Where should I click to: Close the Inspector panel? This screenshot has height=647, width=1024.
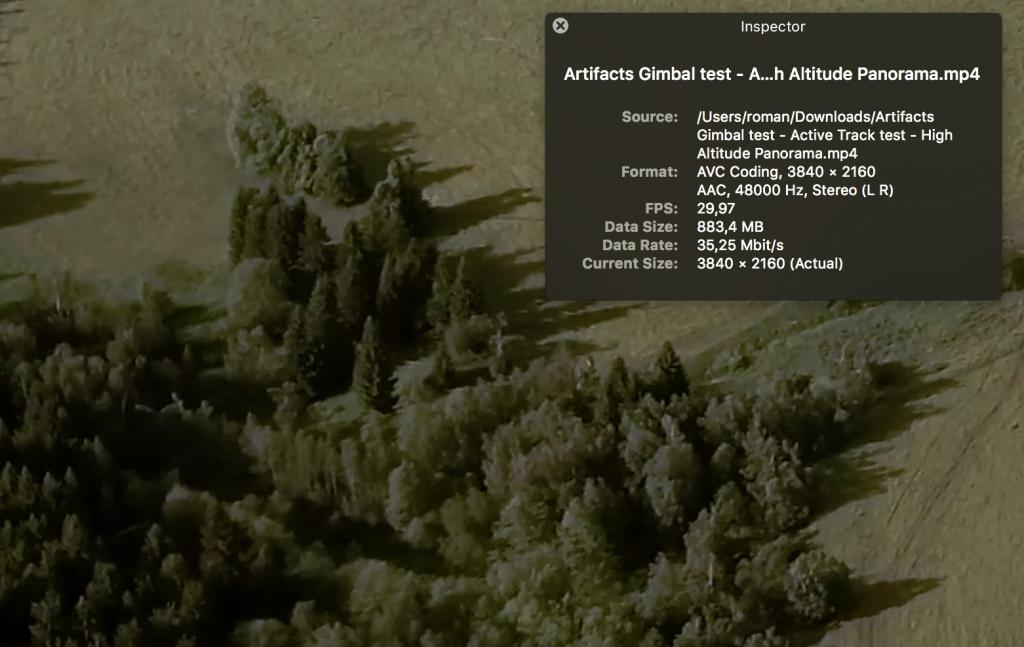560,26
